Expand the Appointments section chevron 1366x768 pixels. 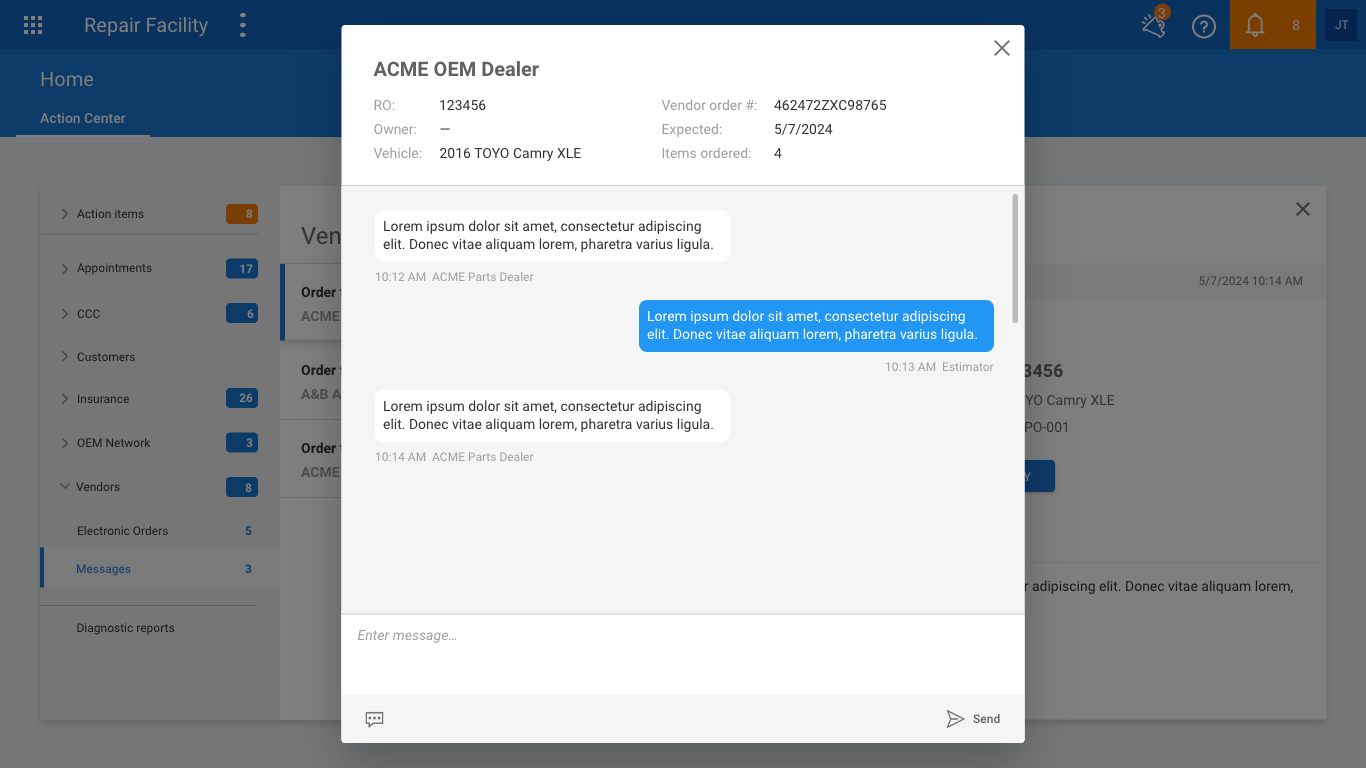tap(64, 268)
